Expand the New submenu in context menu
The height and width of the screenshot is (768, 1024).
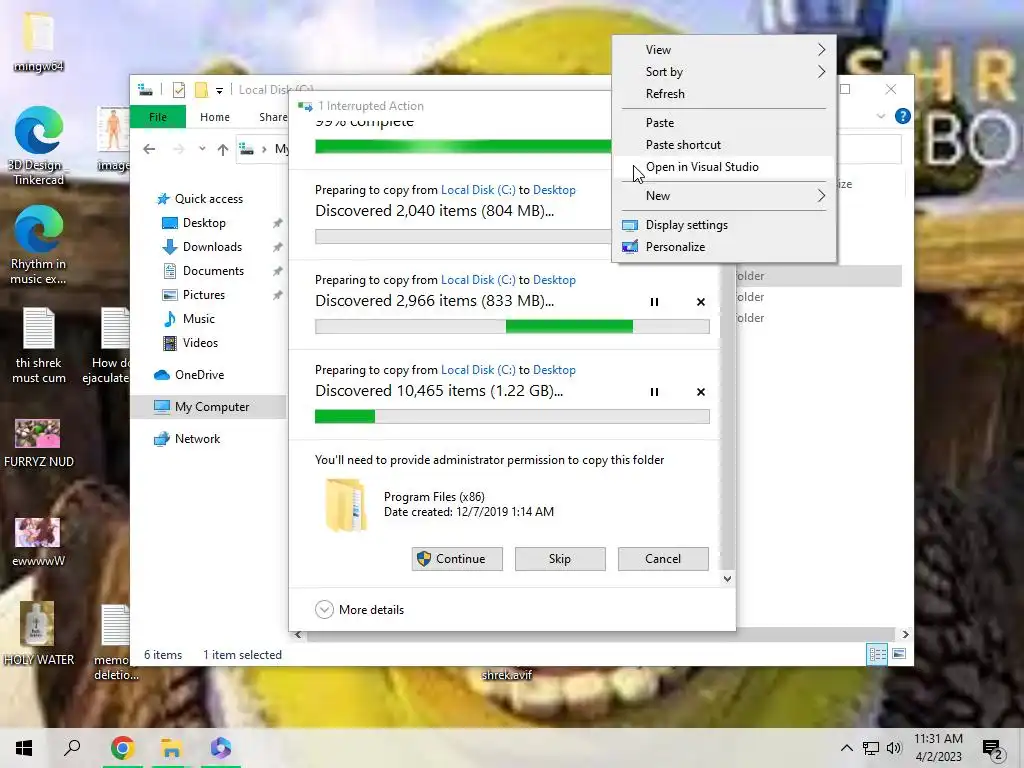pyautogui.click(x=724, y=196)
